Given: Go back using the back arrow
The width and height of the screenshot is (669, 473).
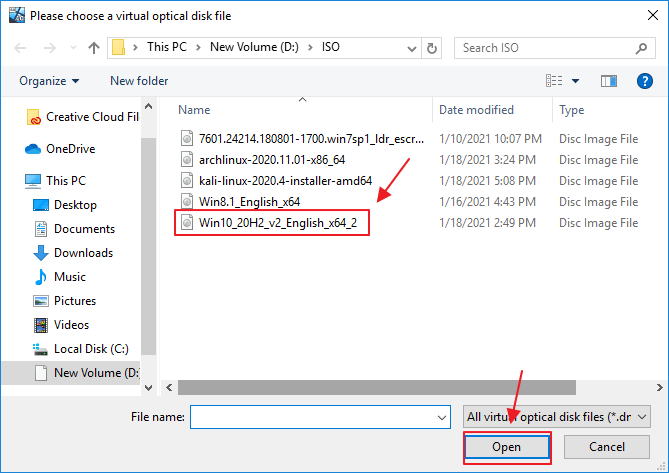Looking at the screenshot, I should pyautogui.click(x=20, y=48).
